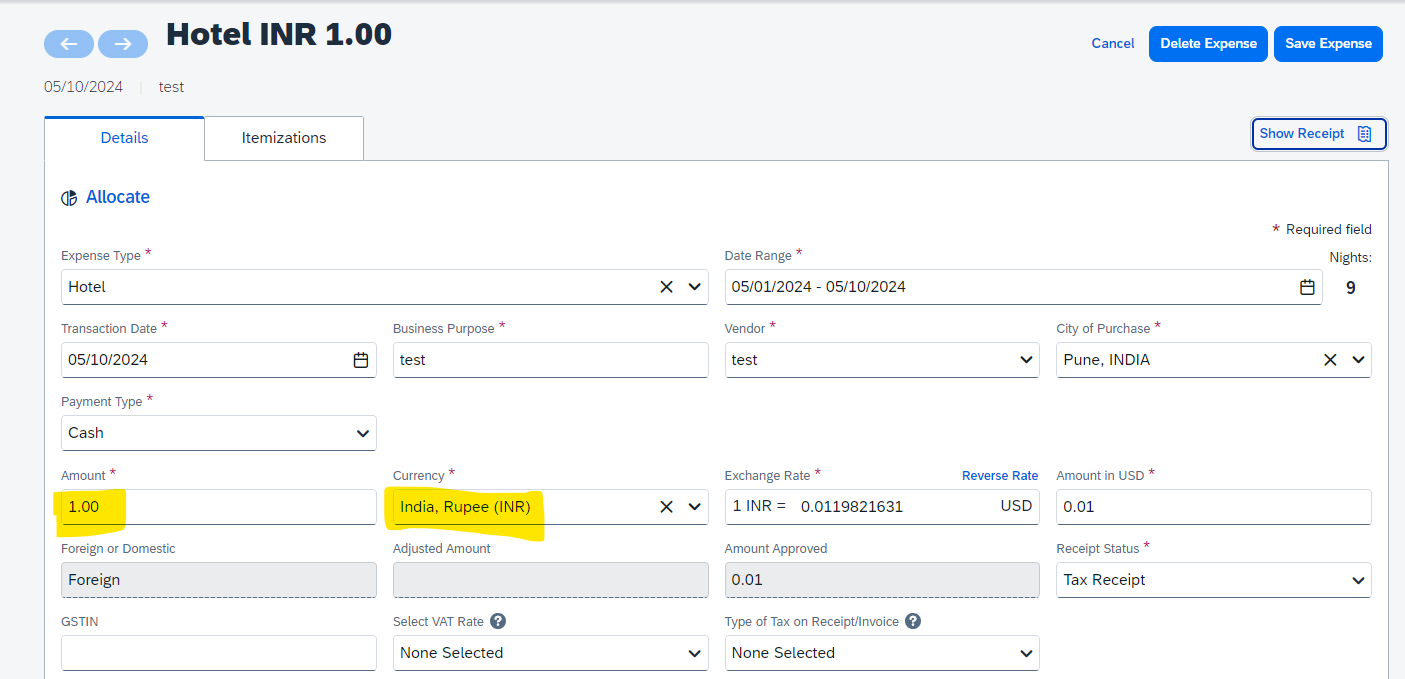Clear the City of Purchase value
The width and height of the screenshot is (1405, 679).
(1330, 360)
